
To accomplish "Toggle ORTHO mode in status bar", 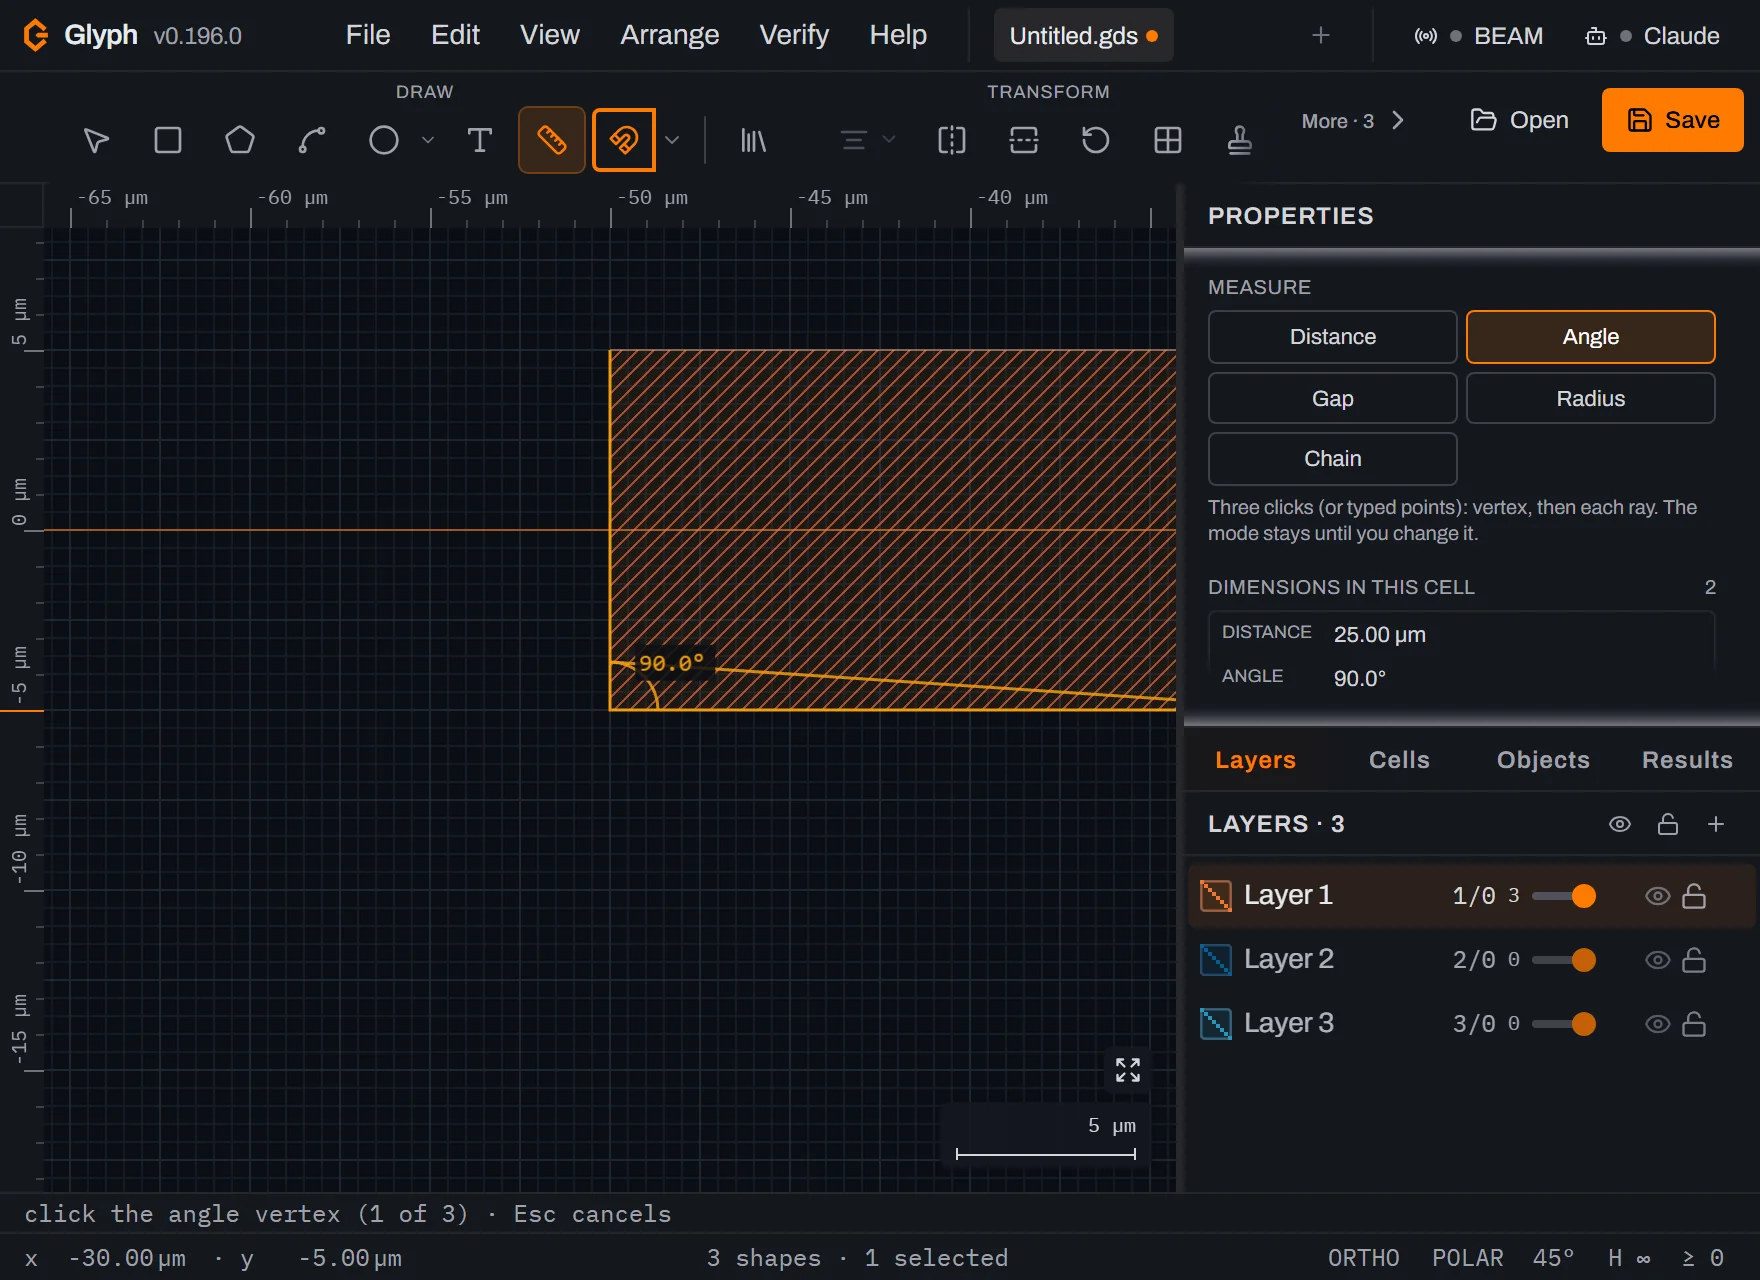I will (x=1363, y=1258).
